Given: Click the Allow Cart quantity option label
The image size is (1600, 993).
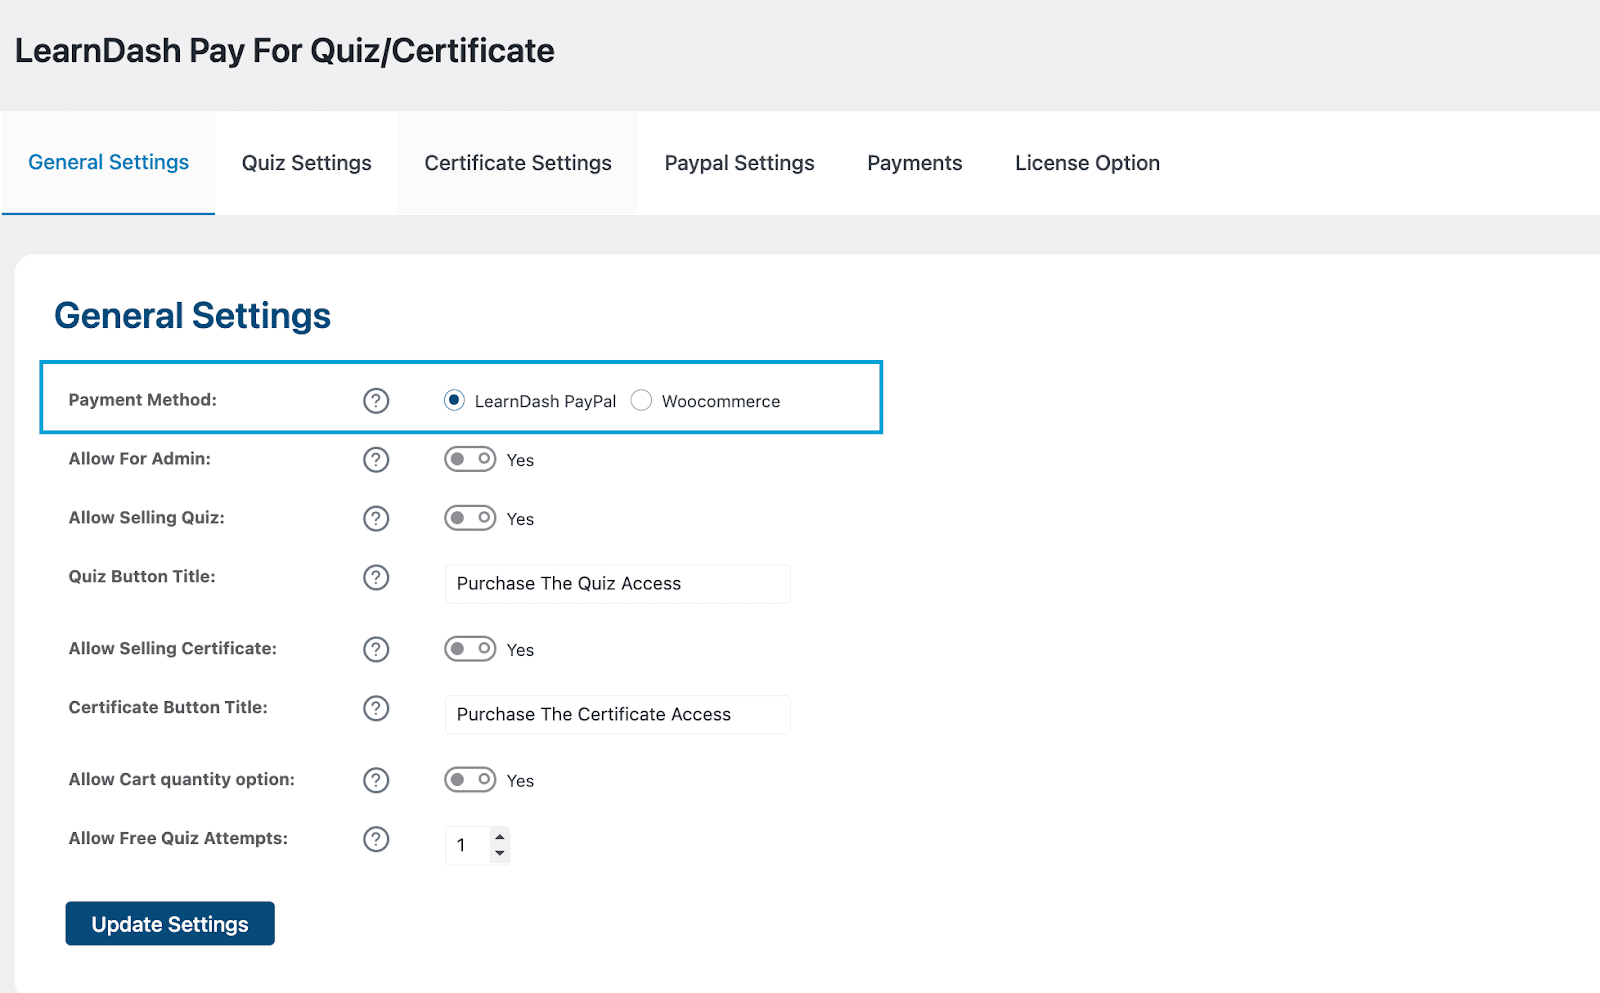Looking at the screenshot, I should click(182, 780).
